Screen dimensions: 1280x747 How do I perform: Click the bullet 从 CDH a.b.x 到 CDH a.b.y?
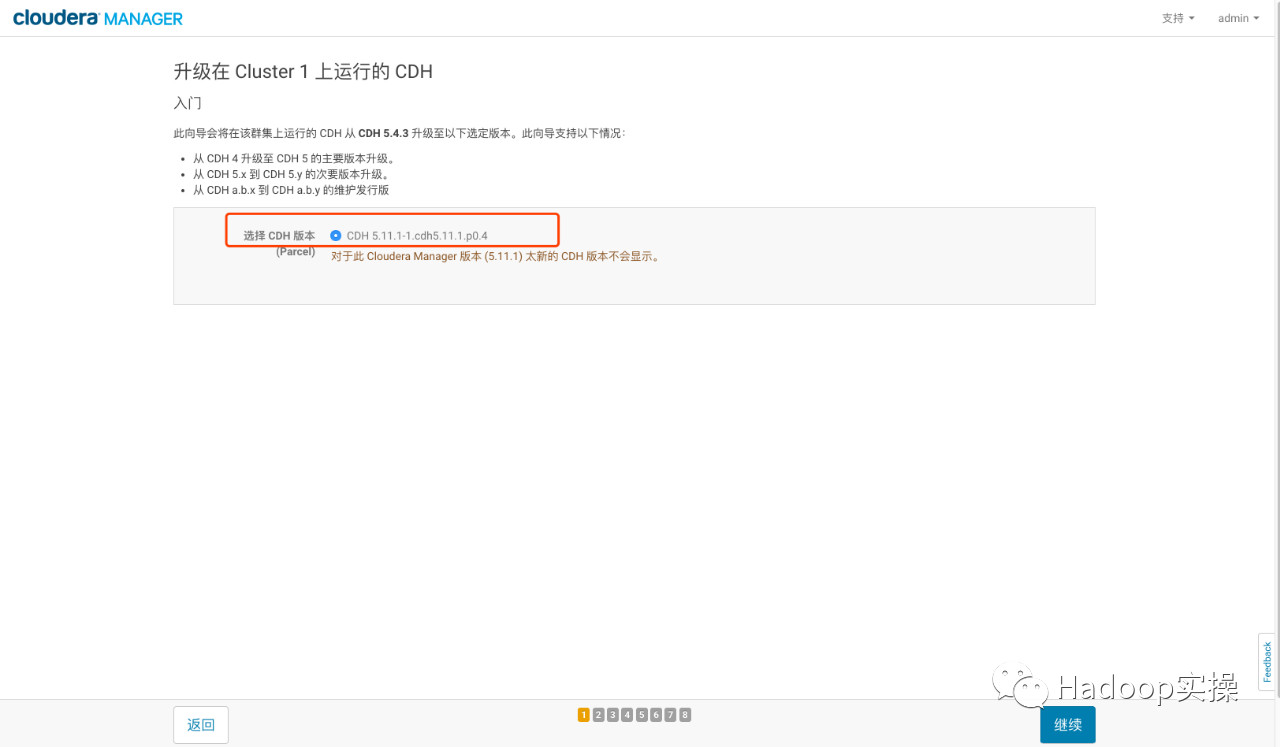[291, 190]
